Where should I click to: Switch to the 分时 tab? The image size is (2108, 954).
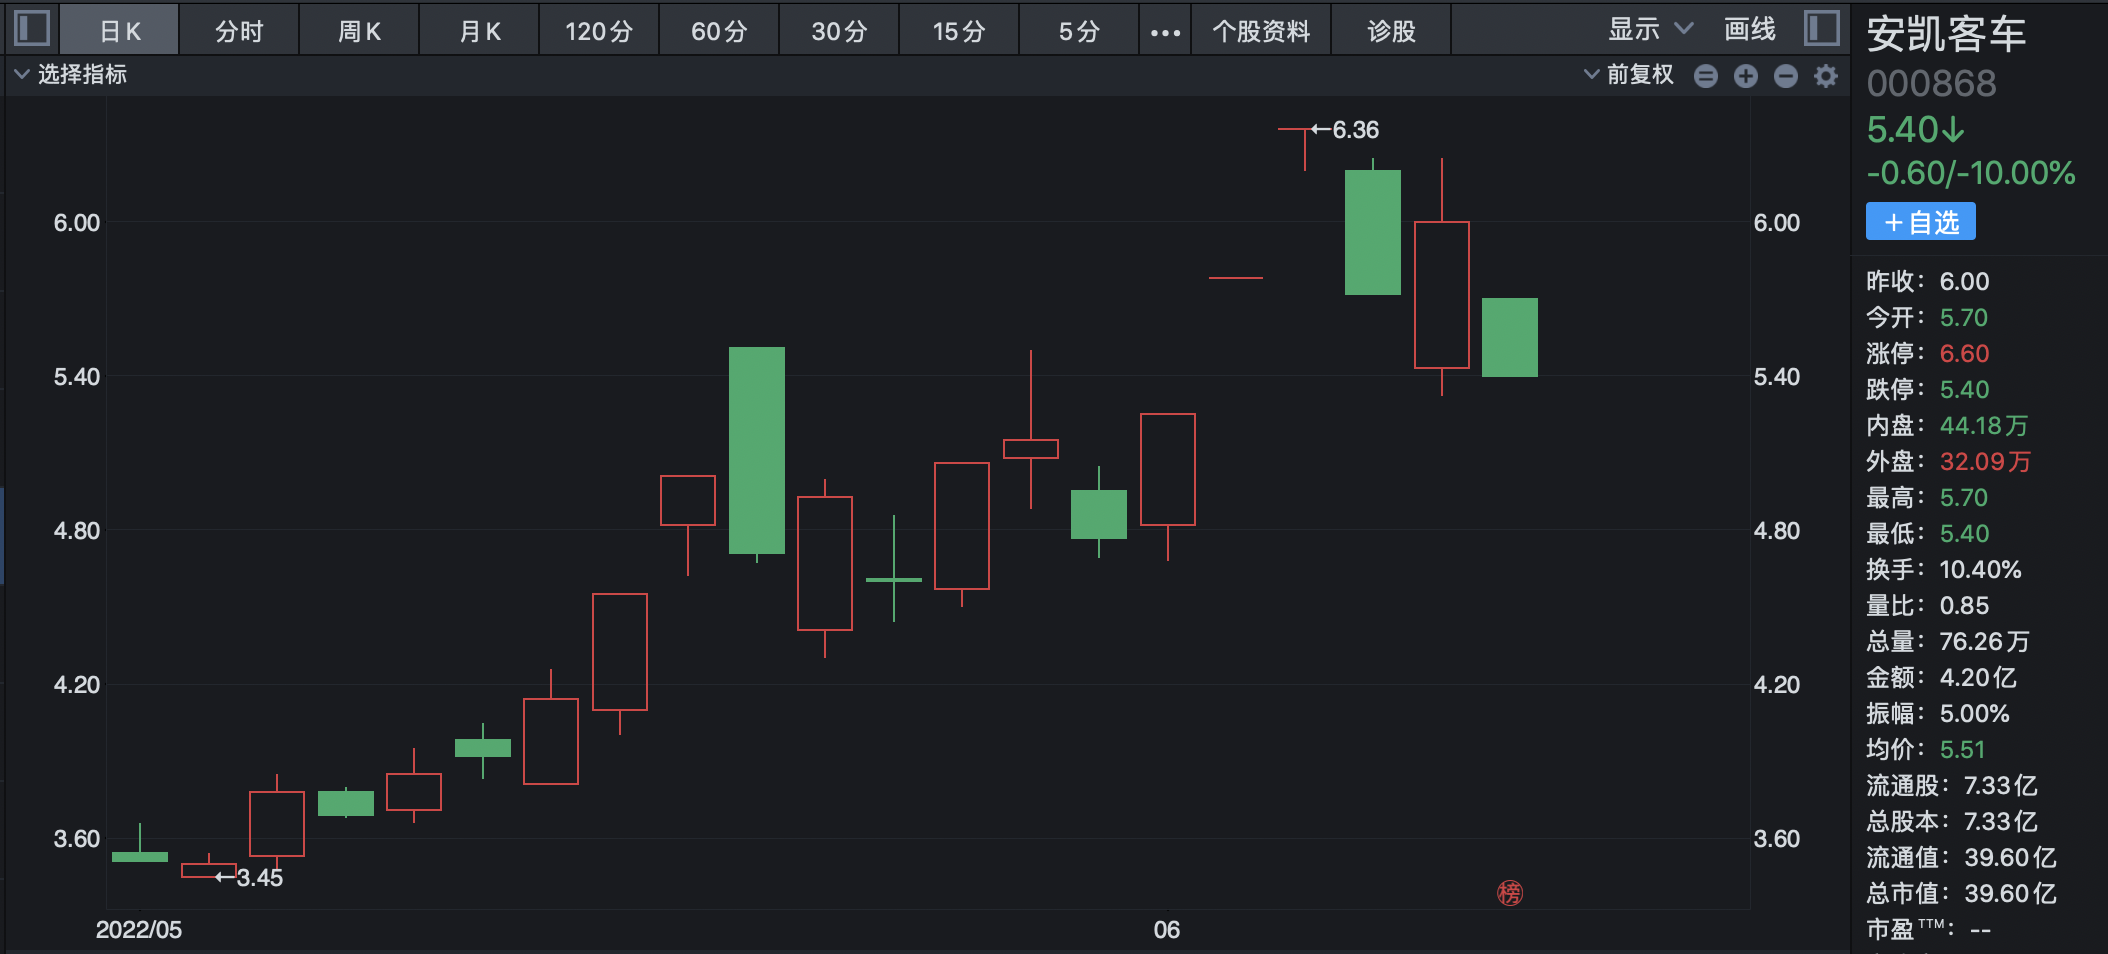(239, 32)
